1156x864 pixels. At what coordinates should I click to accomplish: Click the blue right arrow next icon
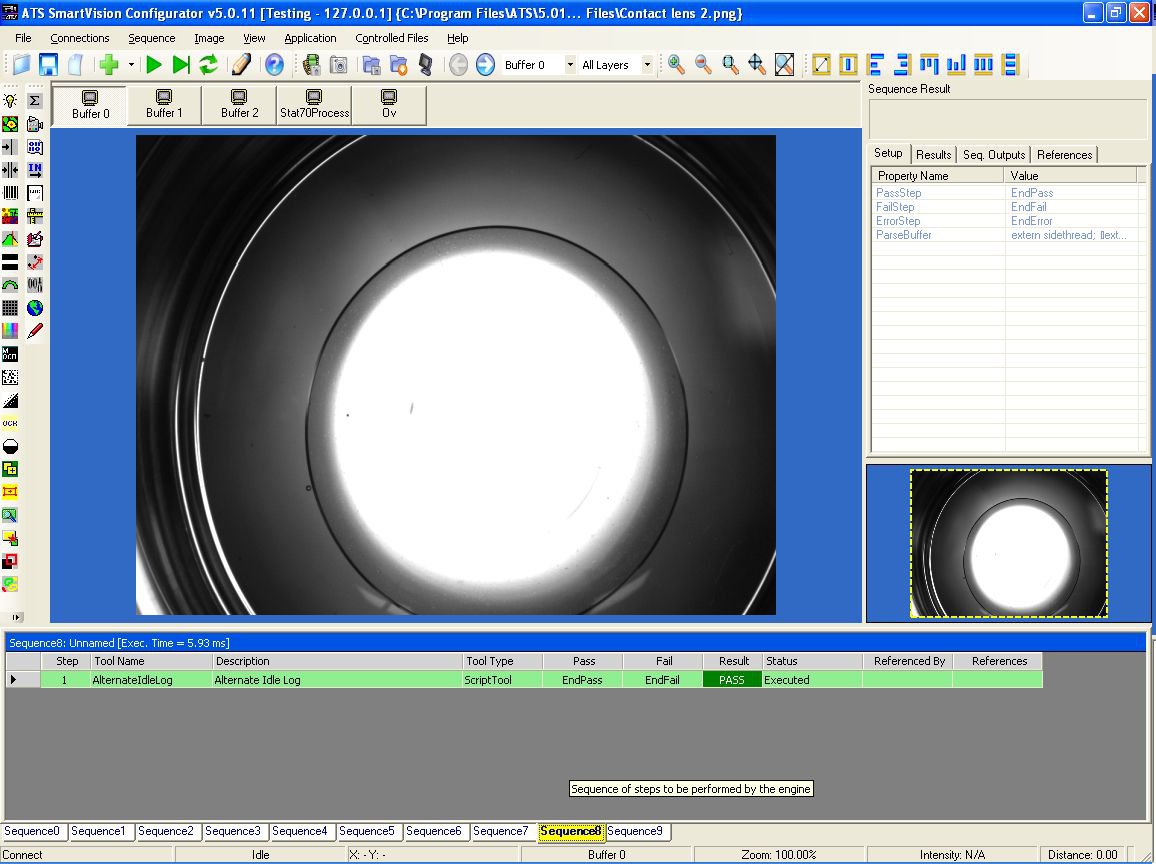(485, 65)
